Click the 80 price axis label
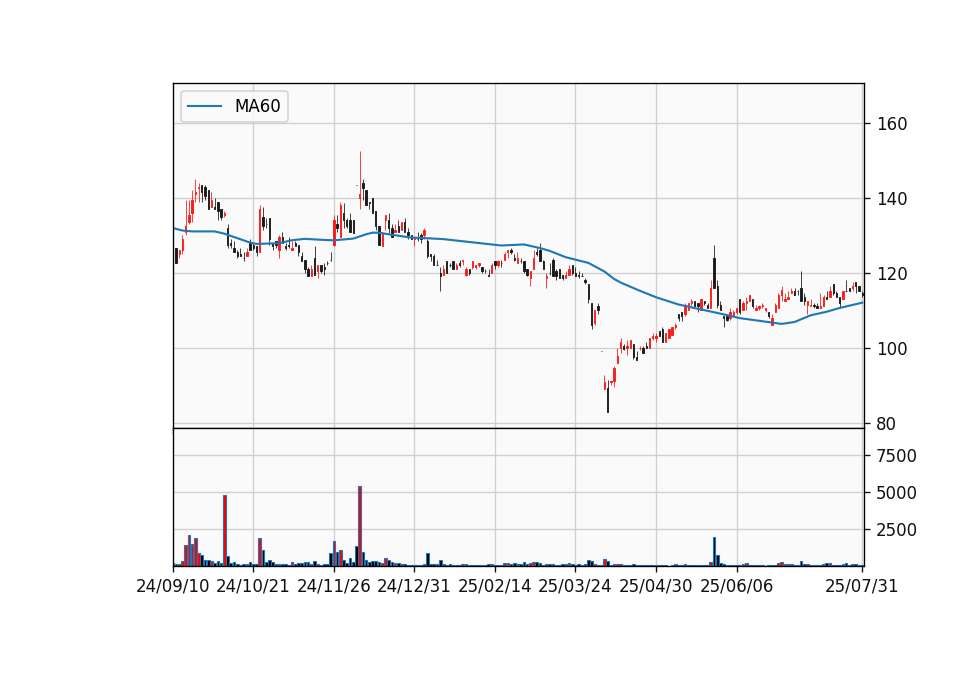The image size is (960, 690). click(x=886, y=424)
